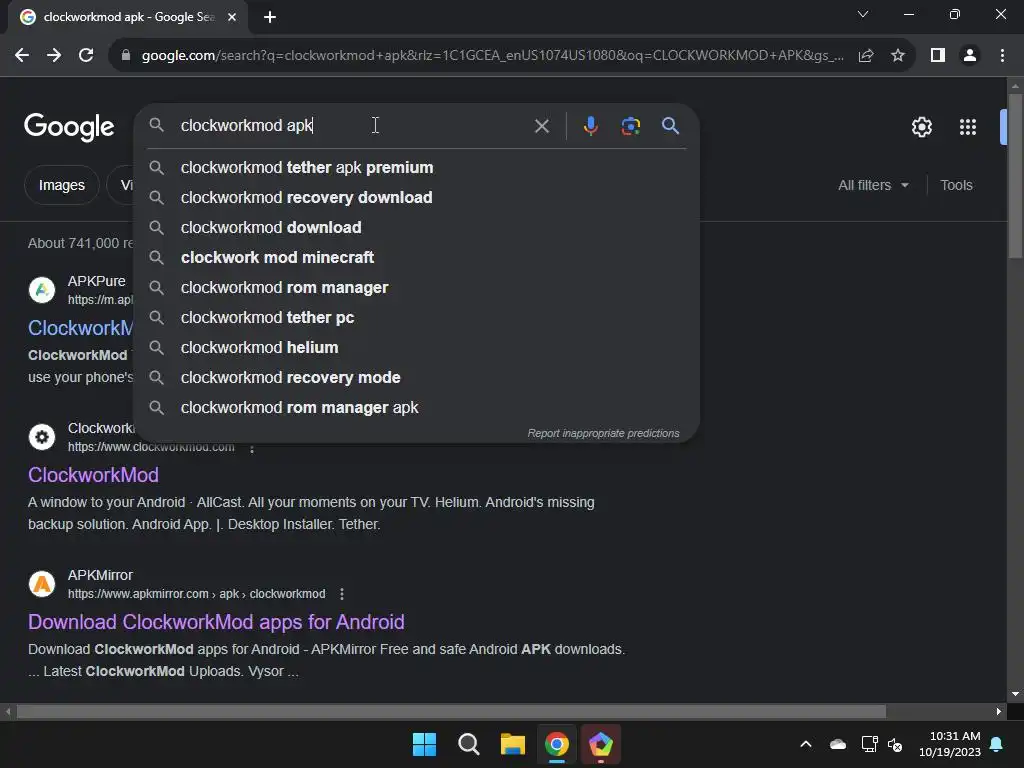
Task: Click the APKMirror site favicon
Action: [42, 584]
